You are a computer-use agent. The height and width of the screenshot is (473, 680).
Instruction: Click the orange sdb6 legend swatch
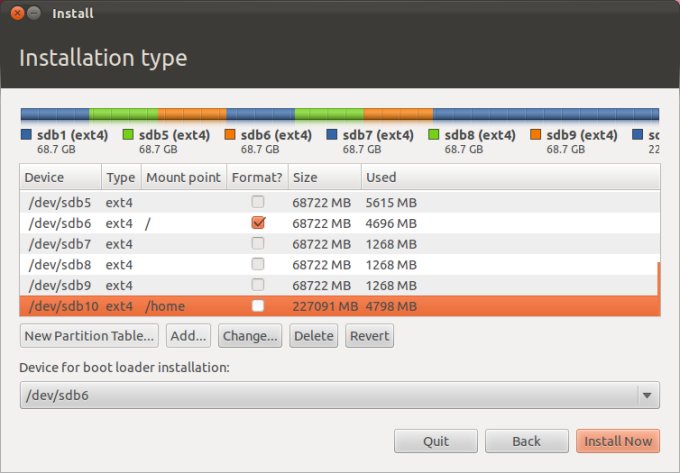230,134
